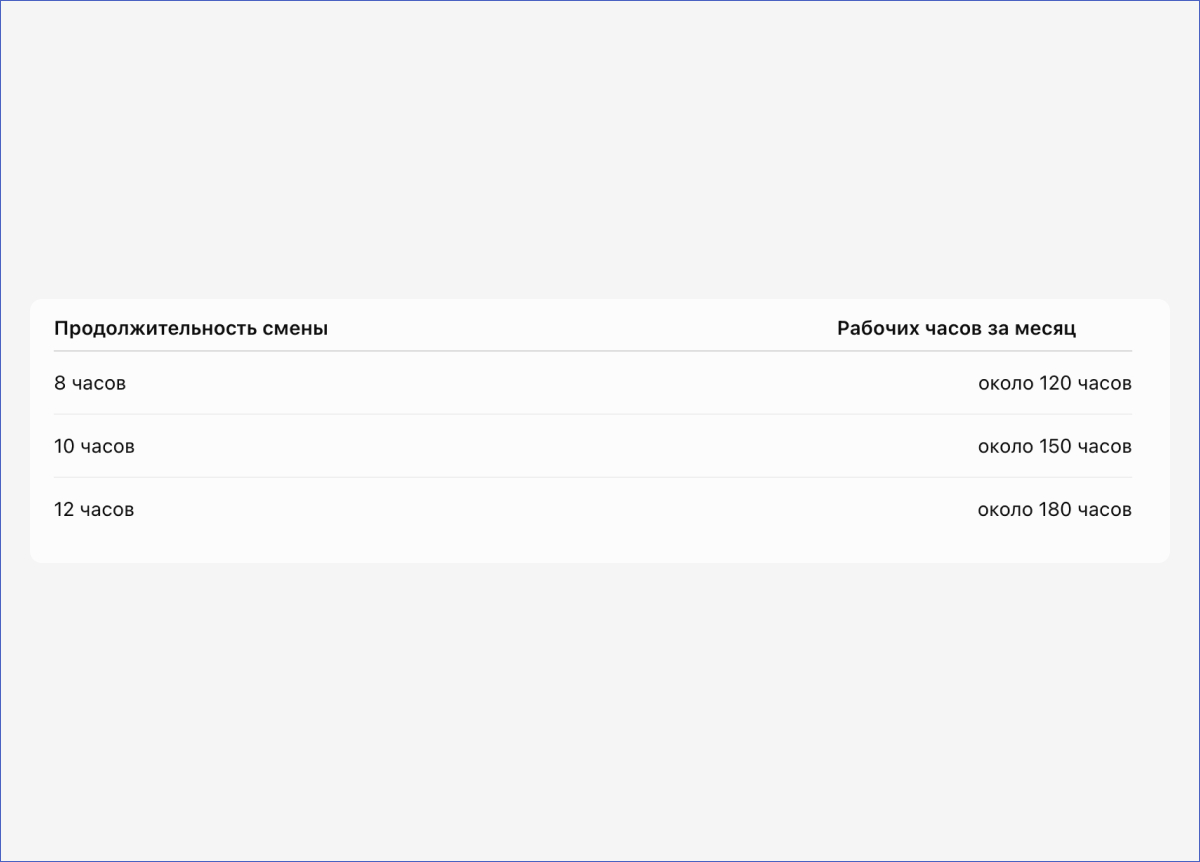Image resolution: width=1200 pixels, height=862 pixels.
Task: Click the number "10" in the shift column
Action: tap(64, 446)
